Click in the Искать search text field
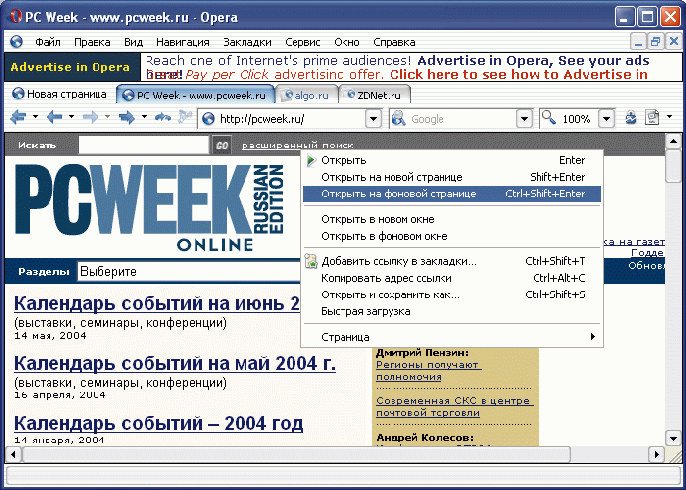686x490 pixels. coord(142,145)
